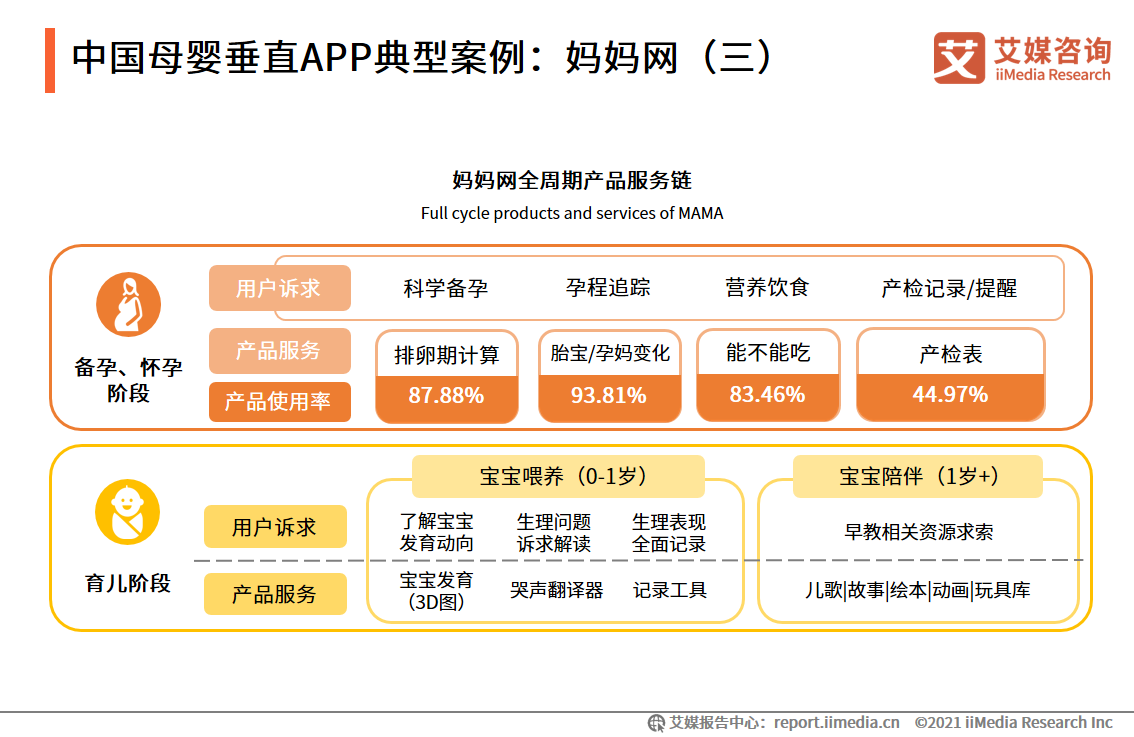Click the 能不能吃 card title
Image resolution: width=1134 pixels, height=737 pixels.
pyautogui.click(x=768, y=352)
